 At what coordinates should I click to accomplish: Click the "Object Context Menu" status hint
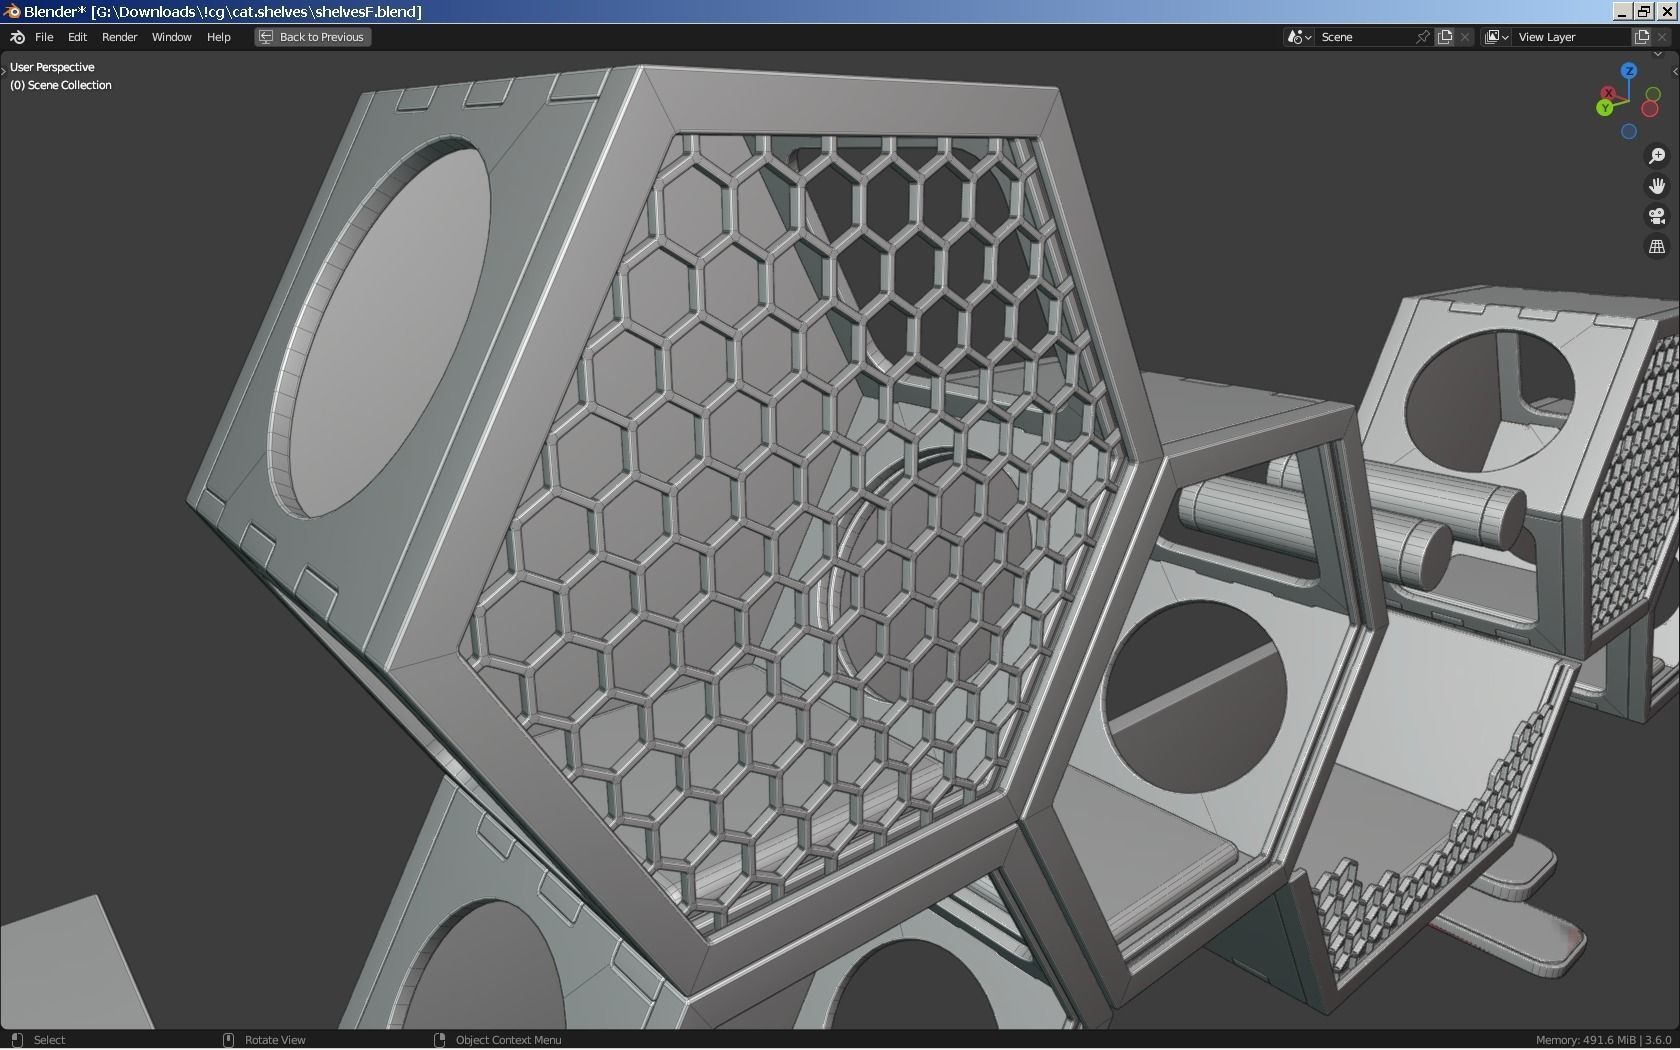[508, 1040]
